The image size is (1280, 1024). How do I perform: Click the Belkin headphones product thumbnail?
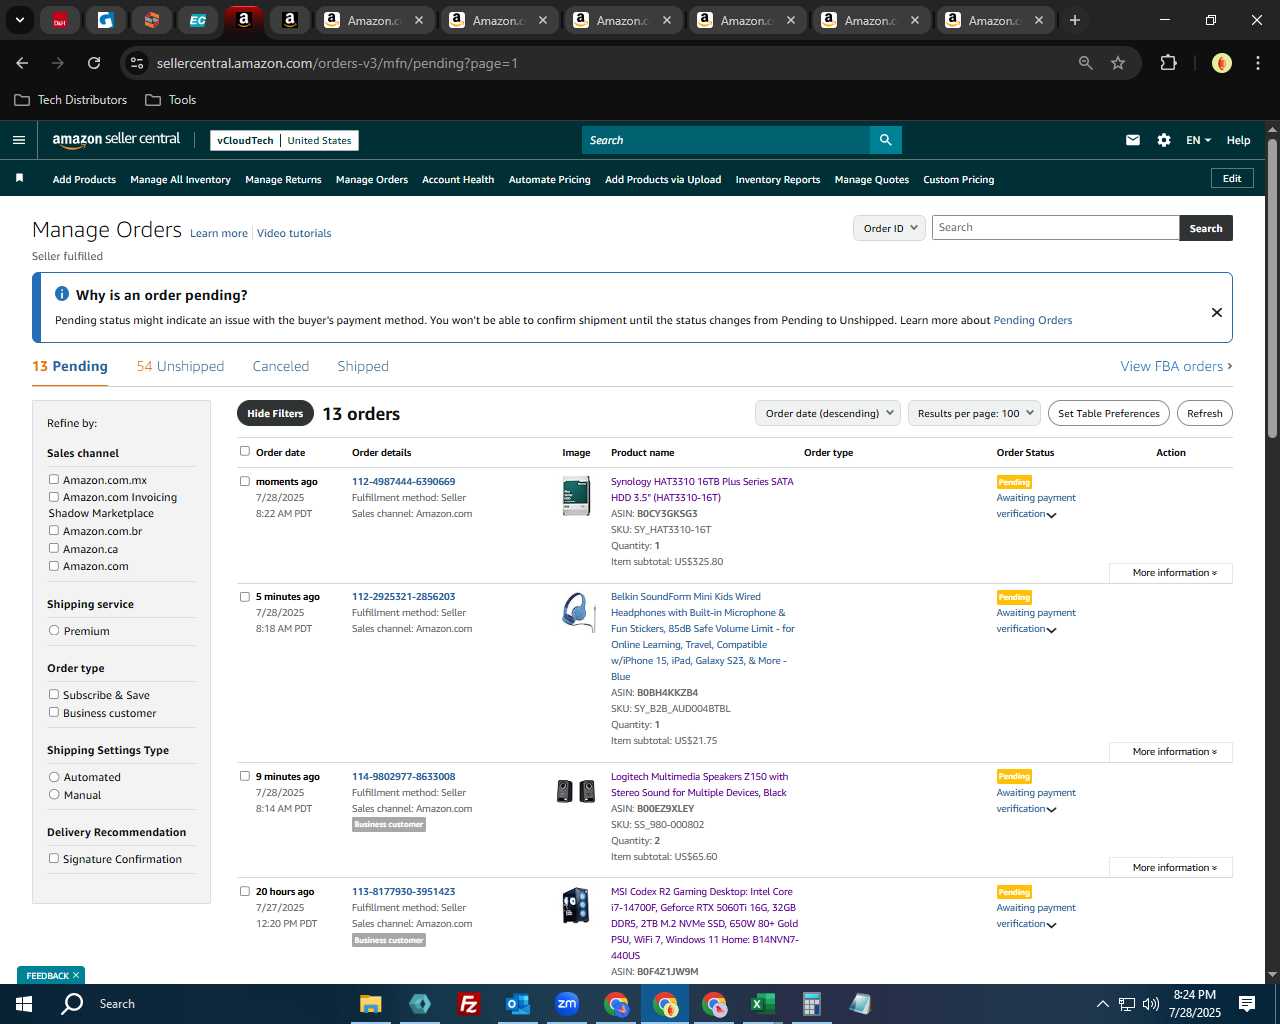578,611
